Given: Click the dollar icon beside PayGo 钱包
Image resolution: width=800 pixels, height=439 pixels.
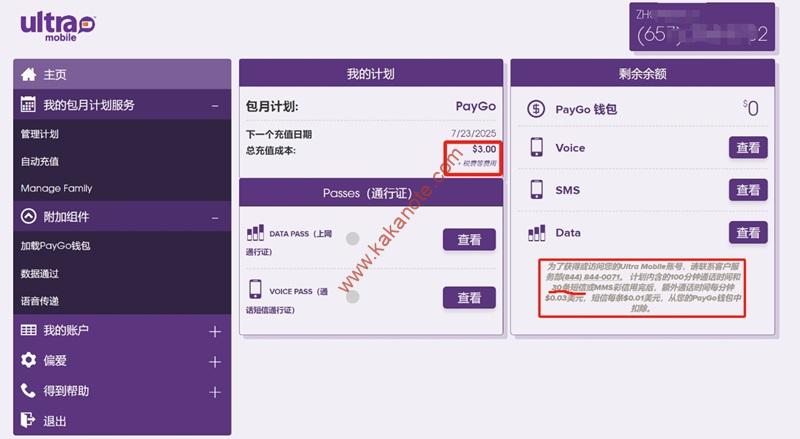Looking at the screenshot, I should point(536,109).
